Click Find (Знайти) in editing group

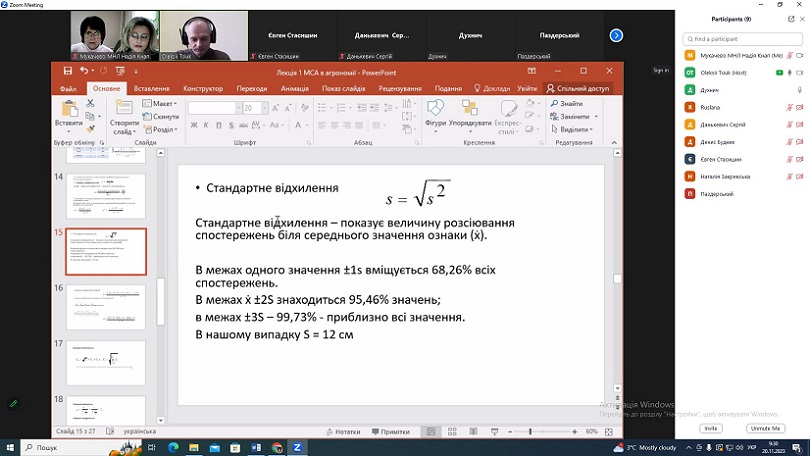tap(566, 103)
